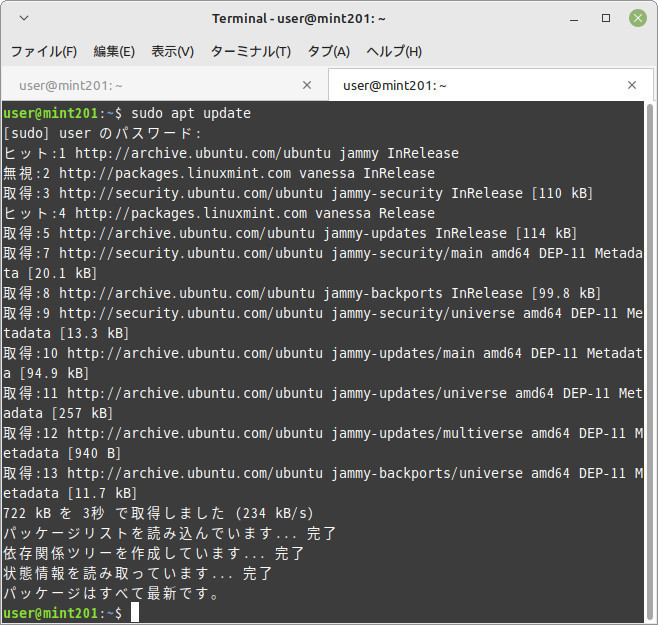The height and width of the screenshot is (625, 658).
Task: Click the '取得:12' jammy-updates/multiverse line
Action: click(x=323, y=434)
